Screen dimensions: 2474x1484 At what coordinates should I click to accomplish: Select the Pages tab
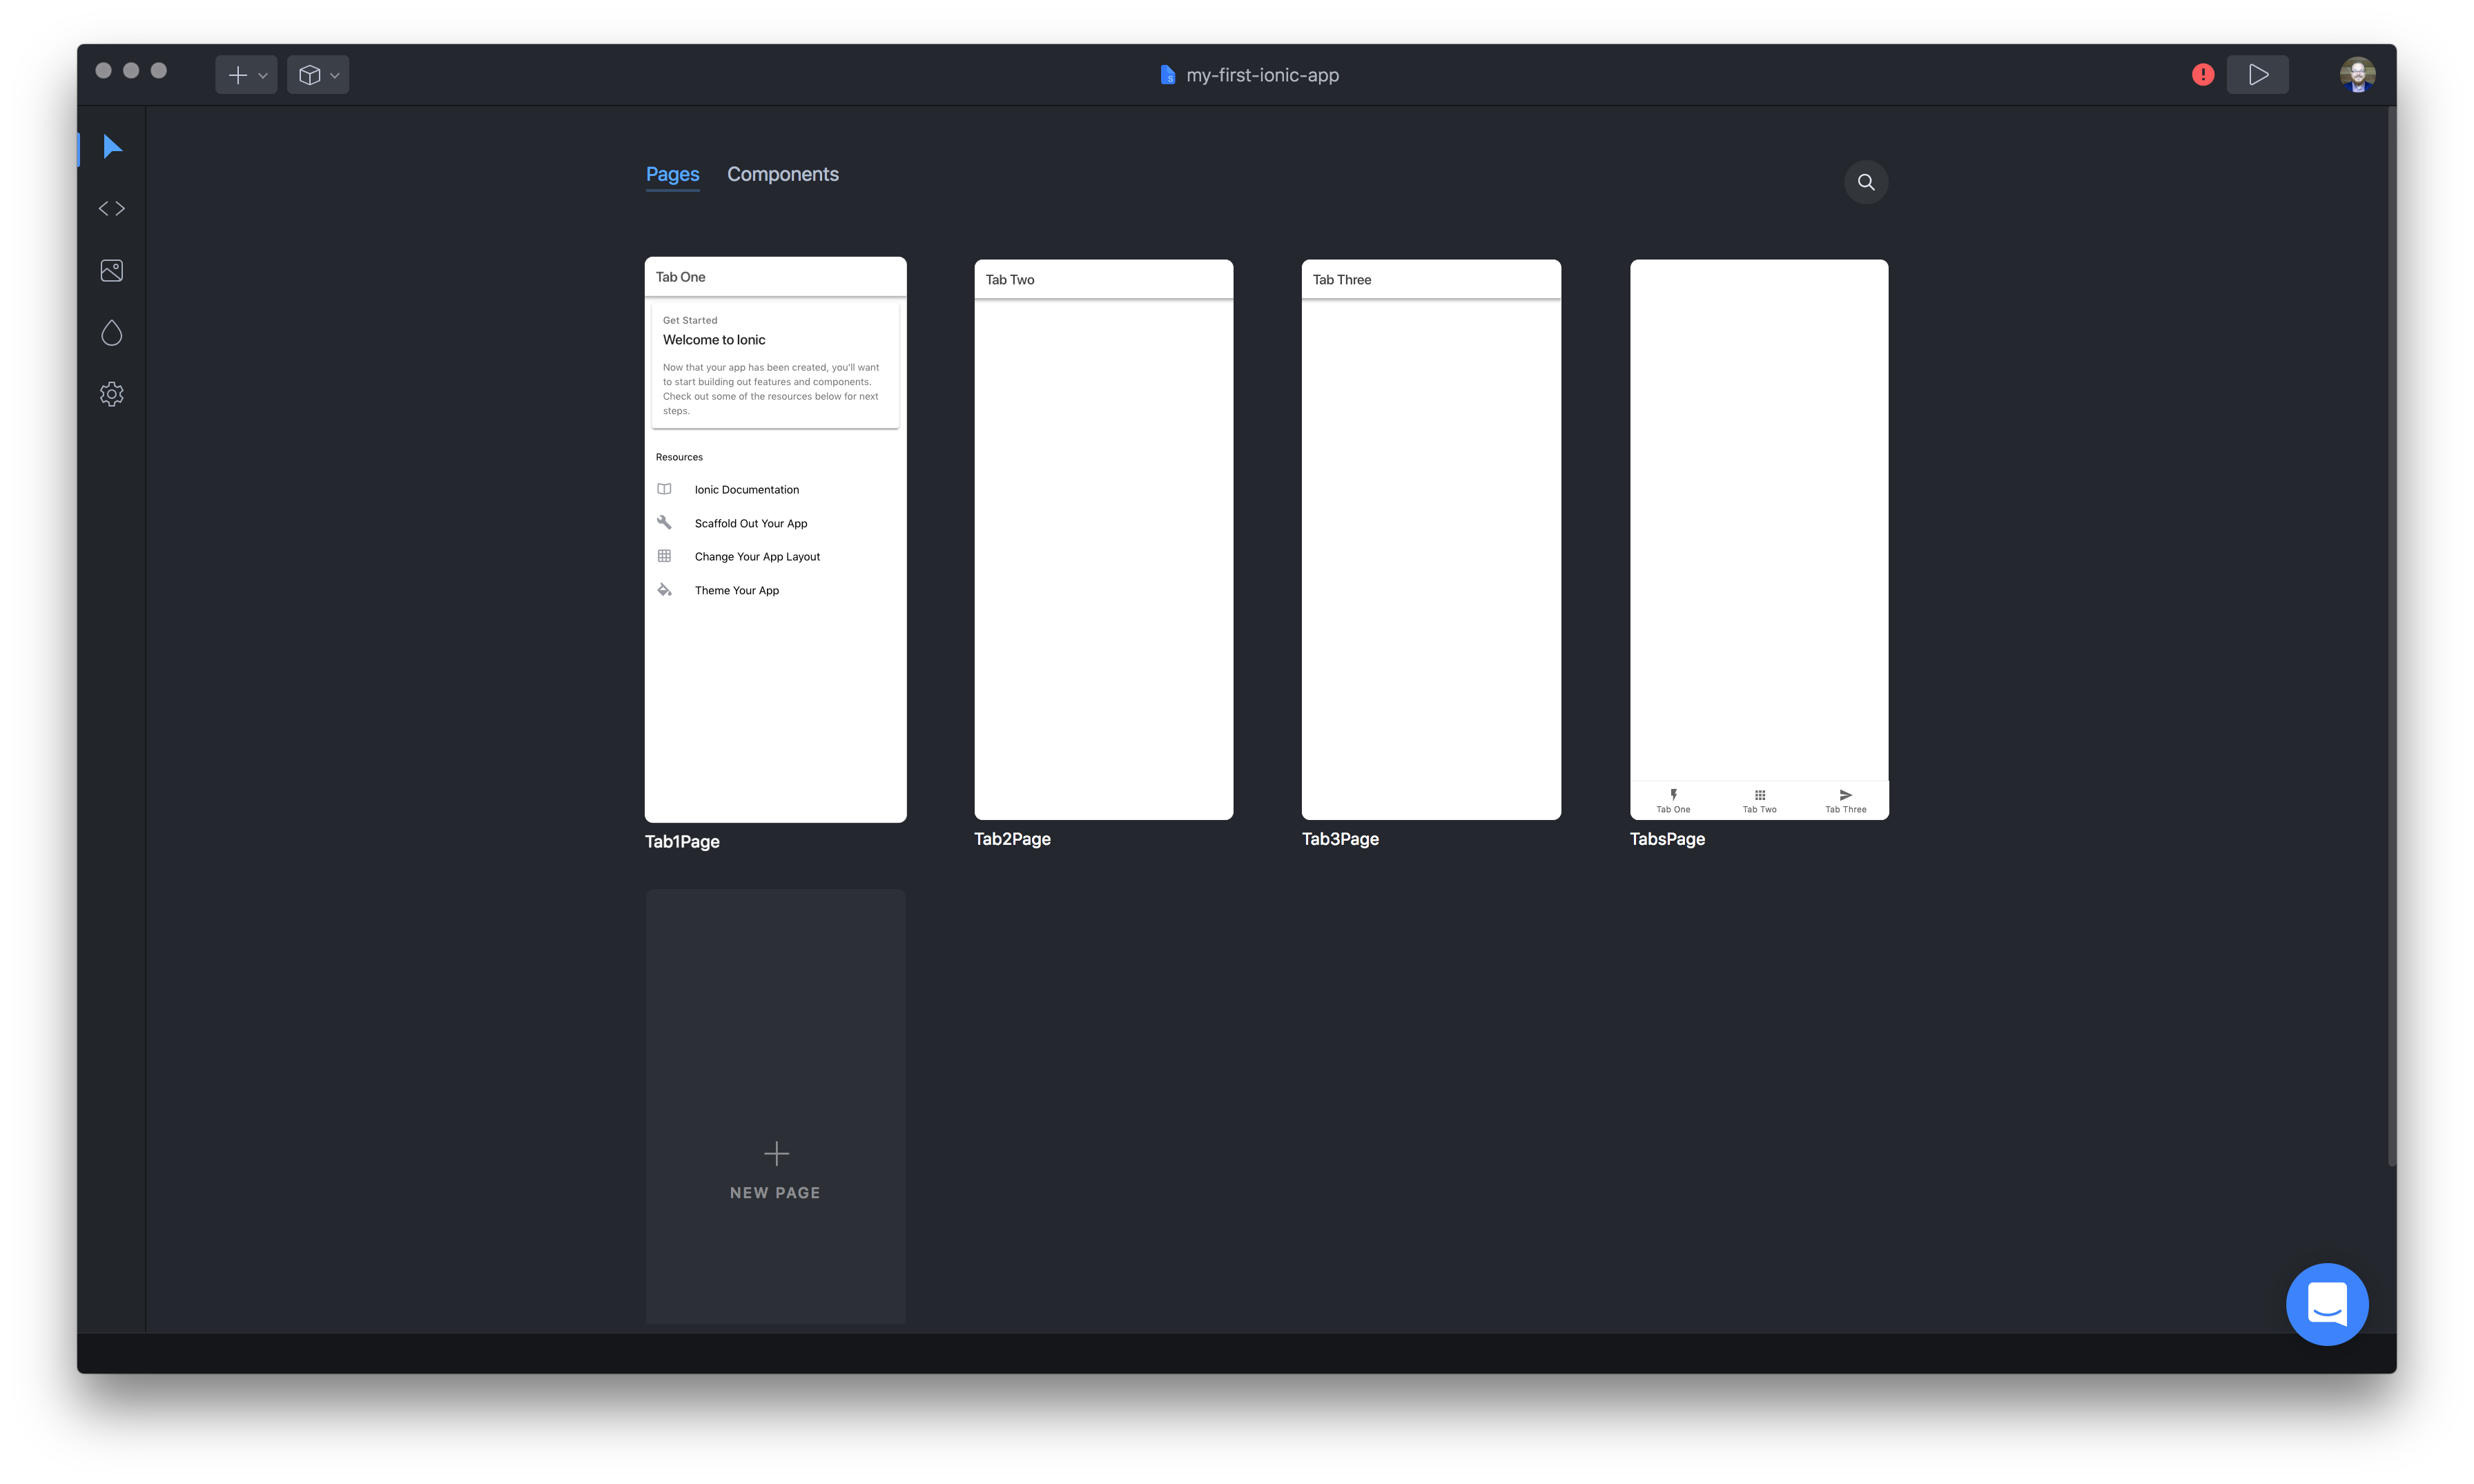(x=672, y=174)
